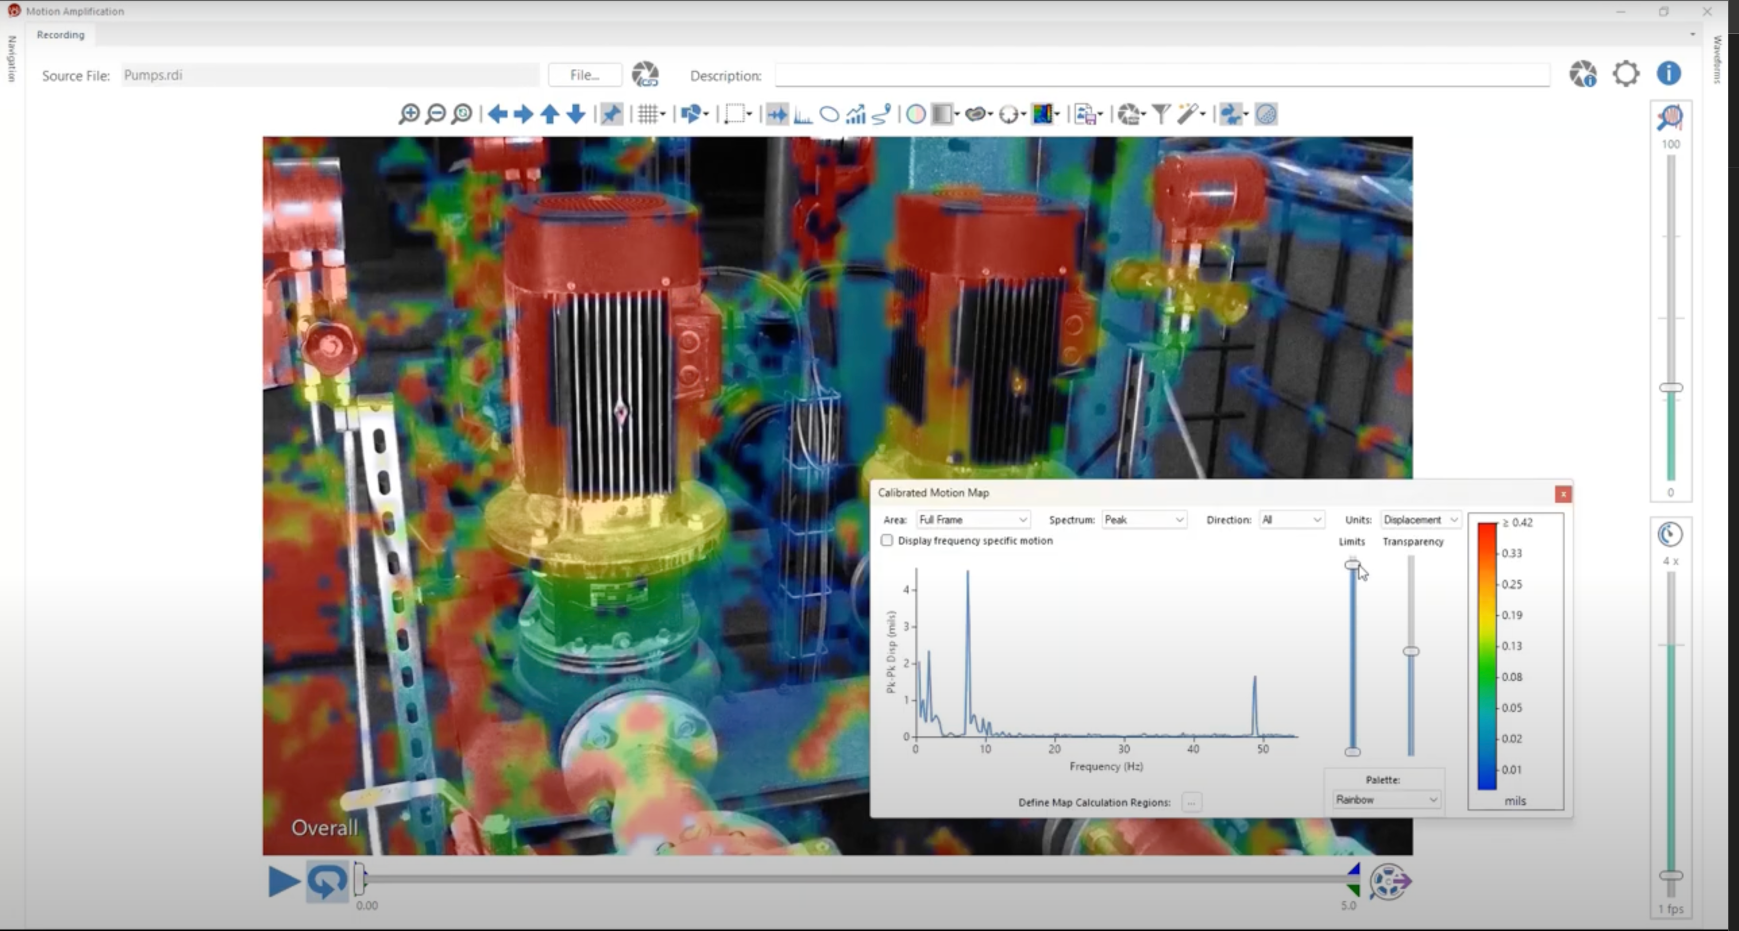Click the spectrum plot toolbar icon
This screenshot has width=1739, height=931.
coord(803,114)
